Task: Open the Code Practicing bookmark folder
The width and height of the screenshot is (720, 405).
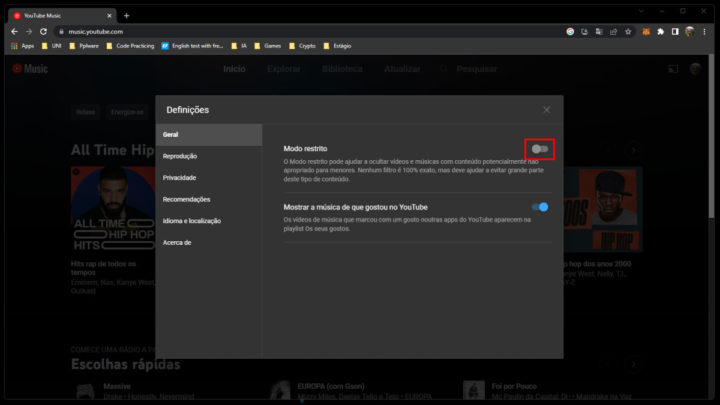Action: point(130,46)
